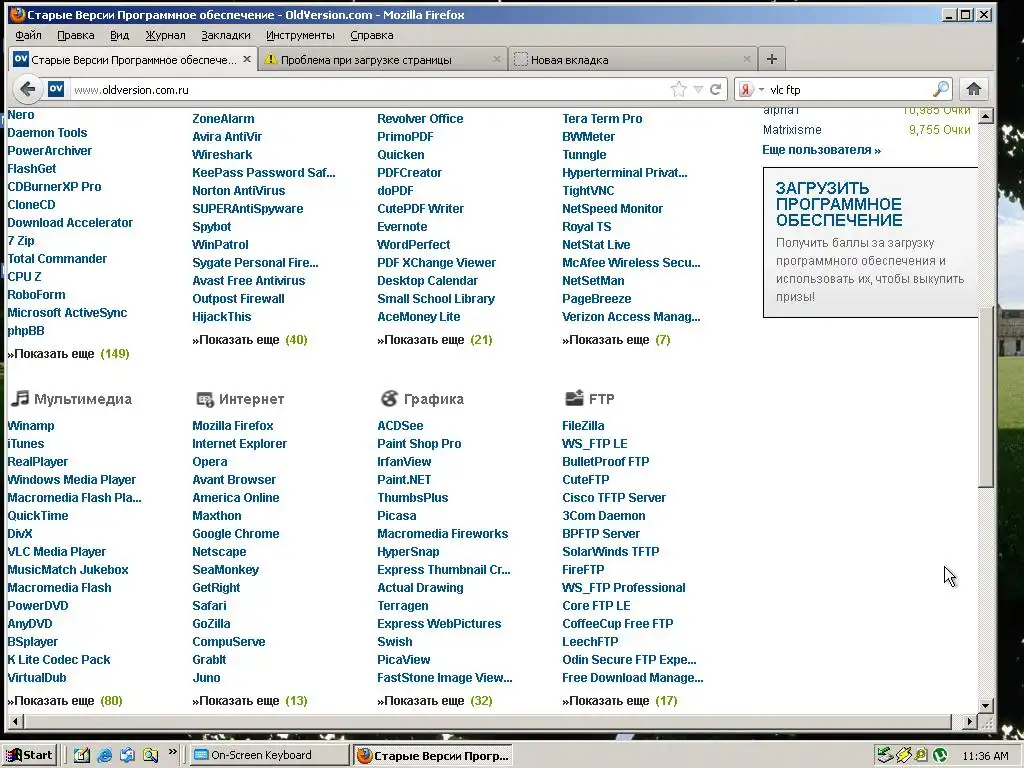The image size is (1024, 768).
Task: Close the Новая вкладка tab
Action: 746,59
